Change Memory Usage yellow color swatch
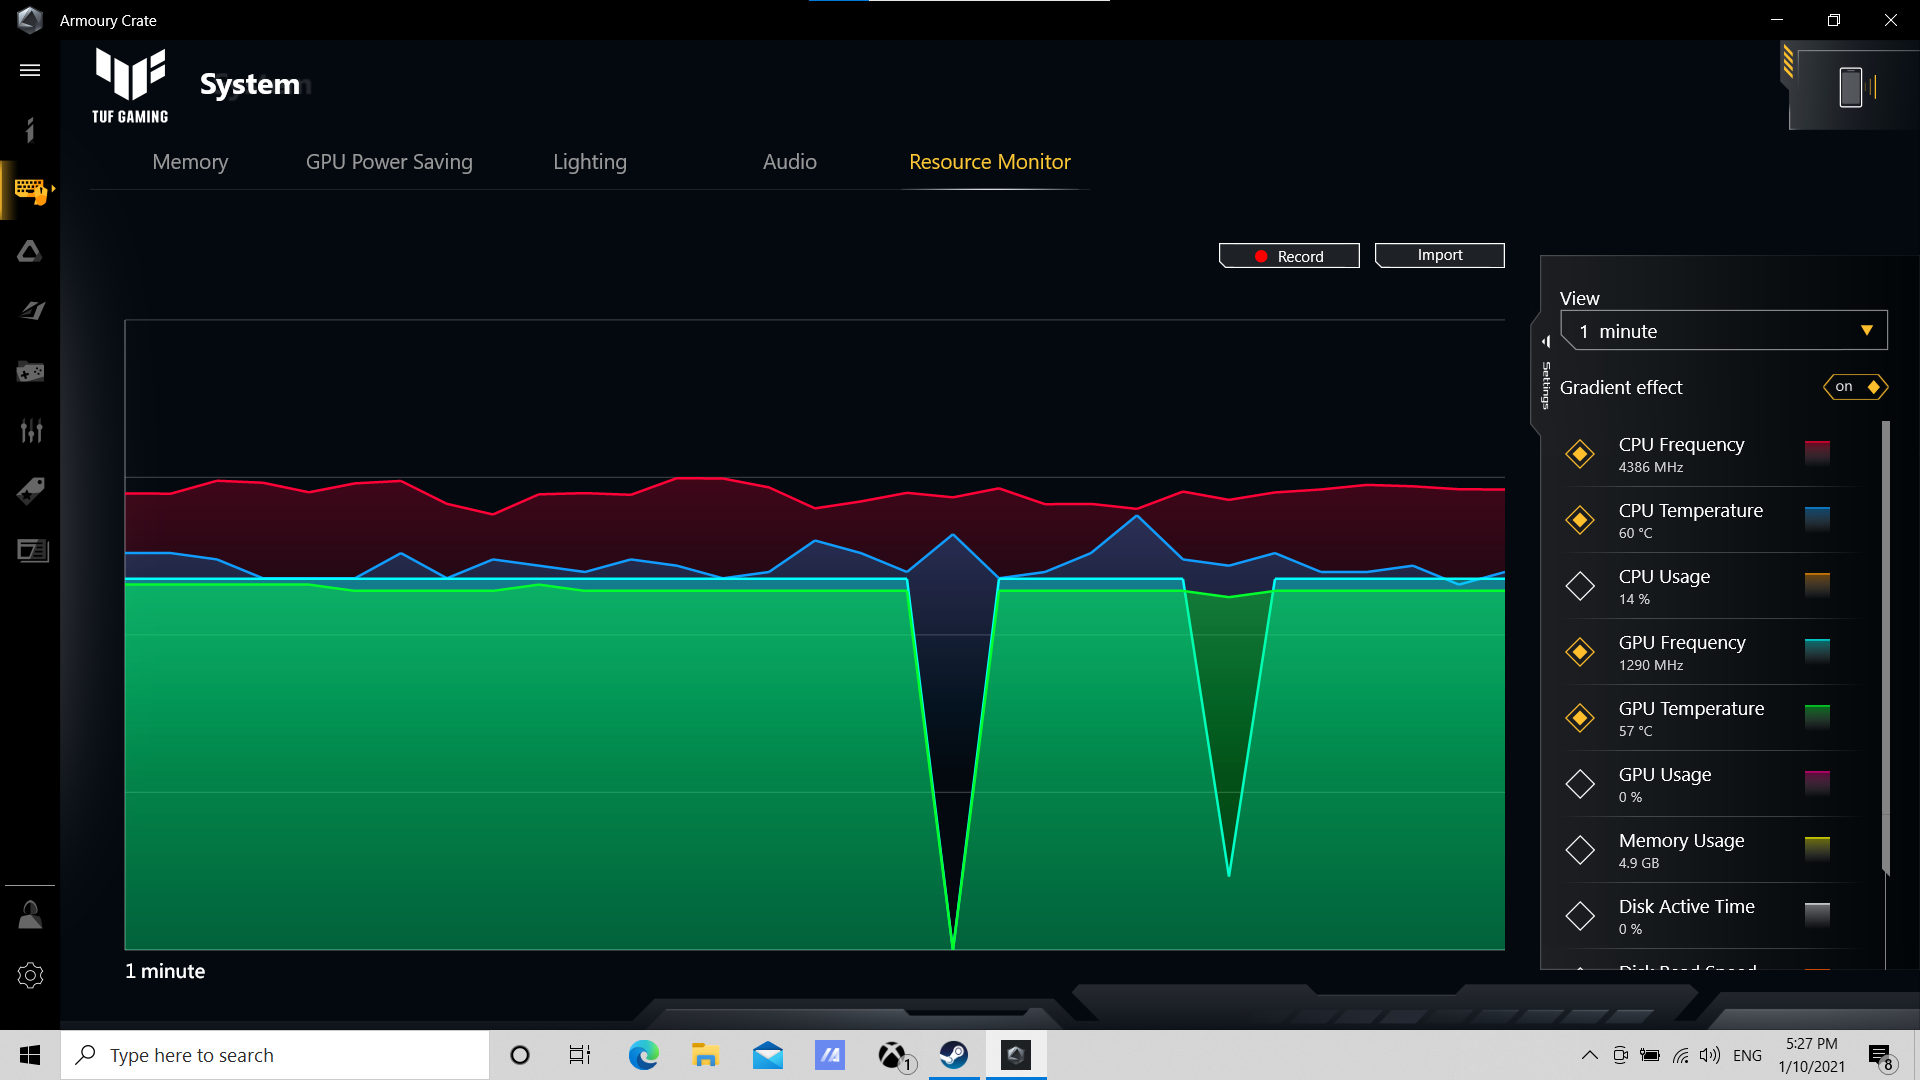Image resolution: width=1920 pixels, height=1080 pixels. click(x=1817, y=849)
